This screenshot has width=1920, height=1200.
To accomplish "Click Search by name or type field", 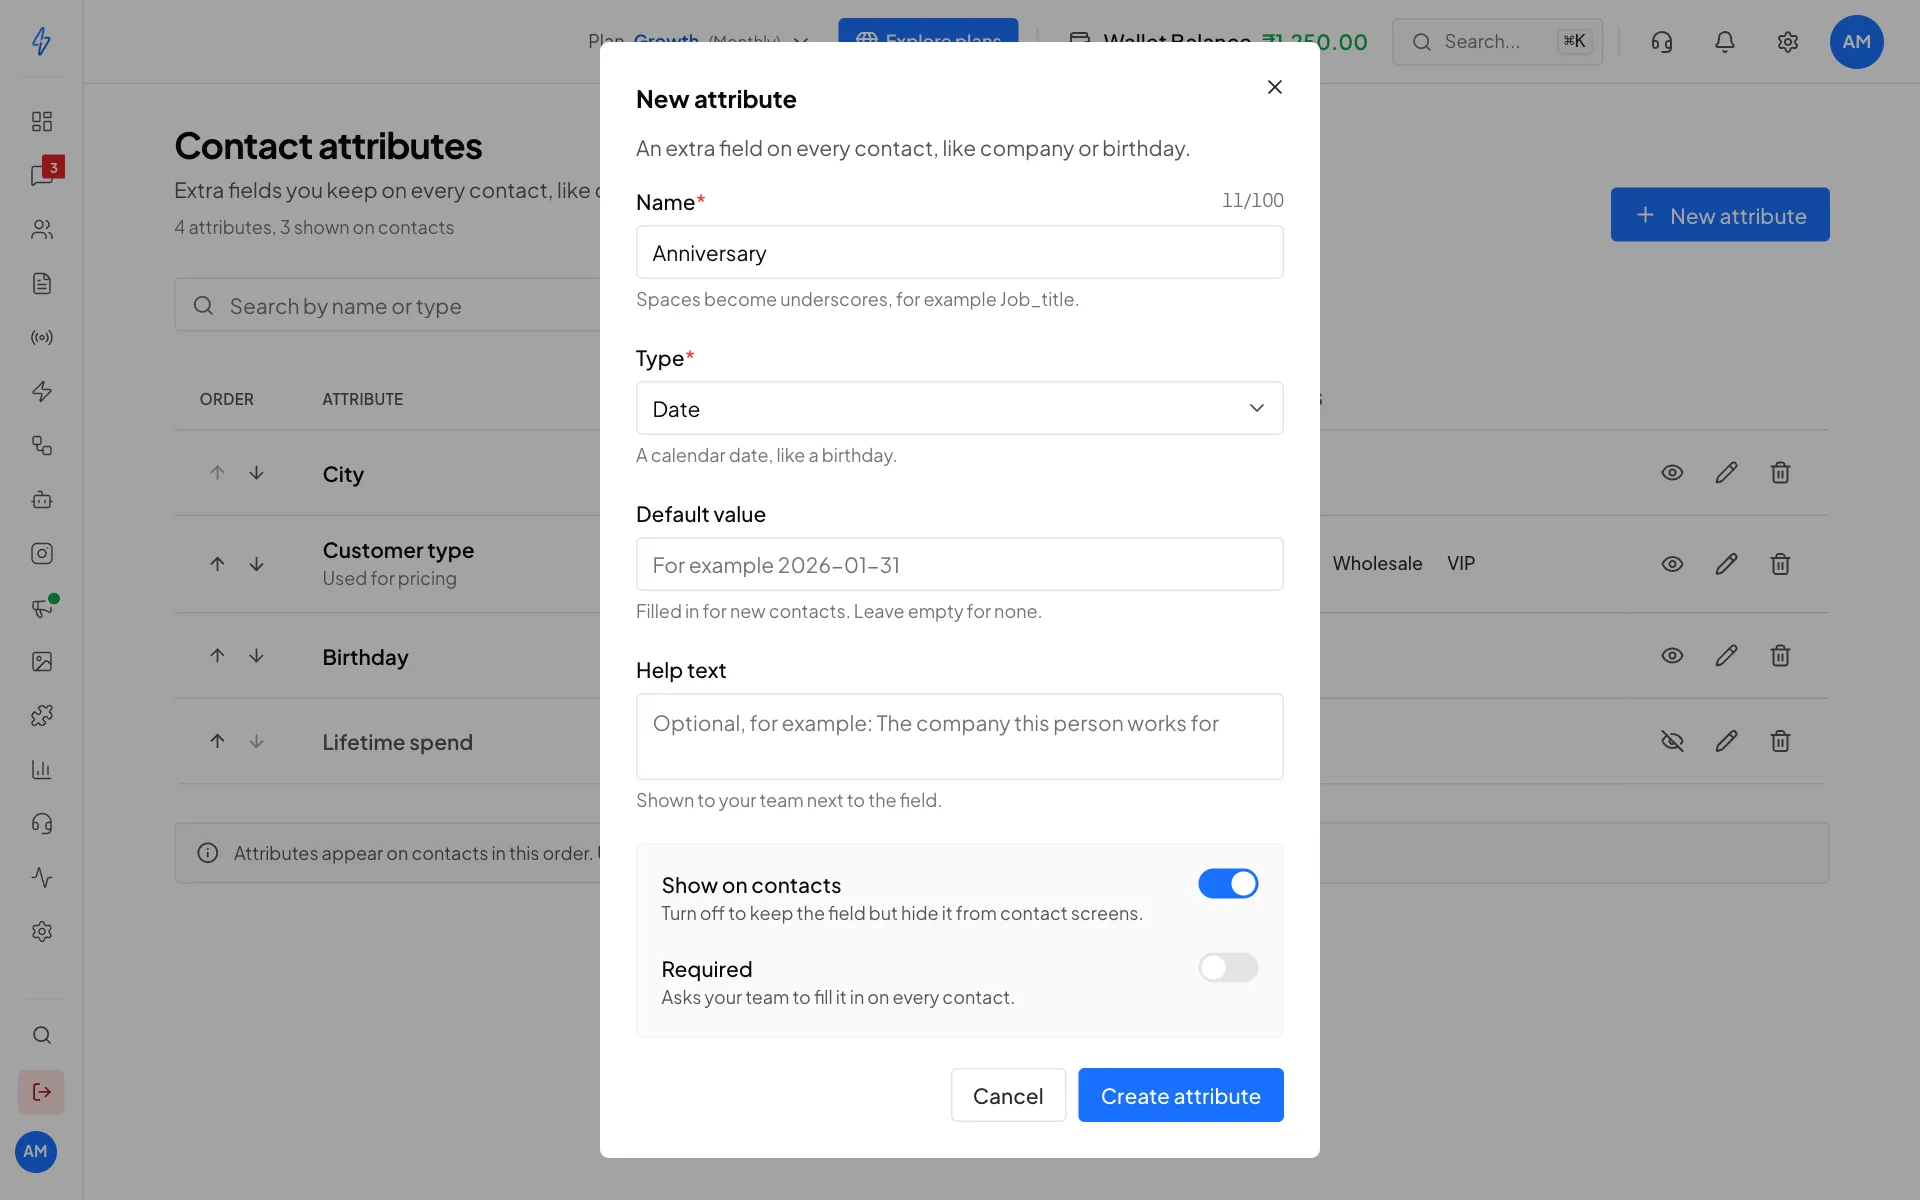I will coord(388,305).
